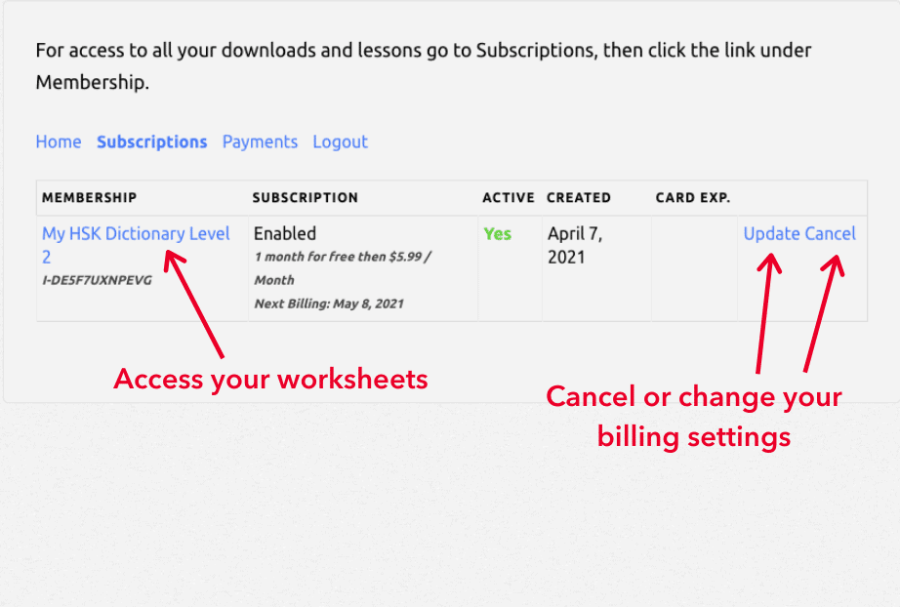Click the subscription ID I-DE5F7UXNPEVG
The image size is (900, 607).
(97, 280)
